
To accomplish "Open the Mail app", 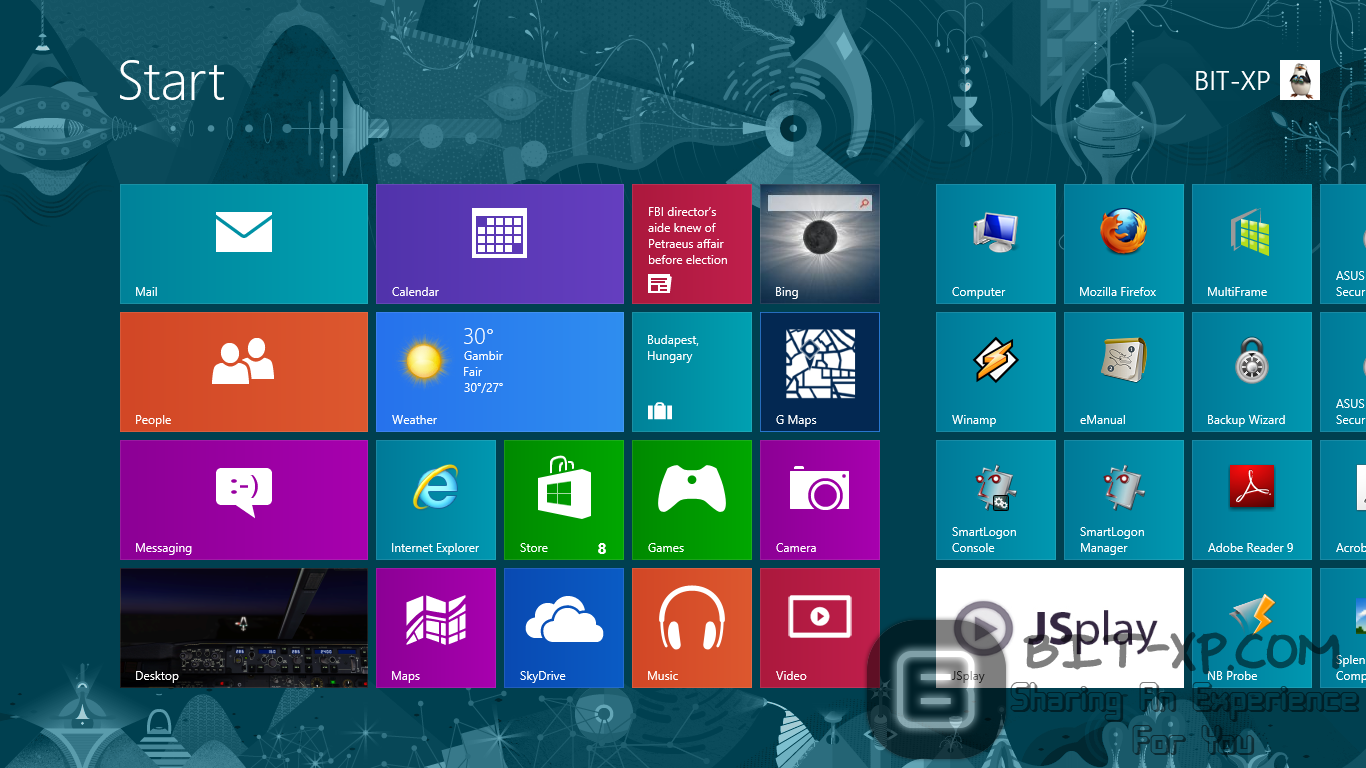I will coord(243,243).
